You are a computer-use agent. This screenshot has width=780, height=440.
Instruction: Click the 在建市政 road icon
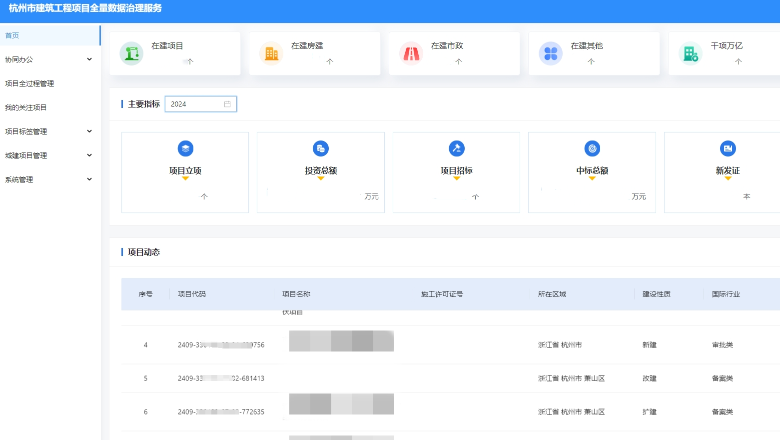click(411, 53)
